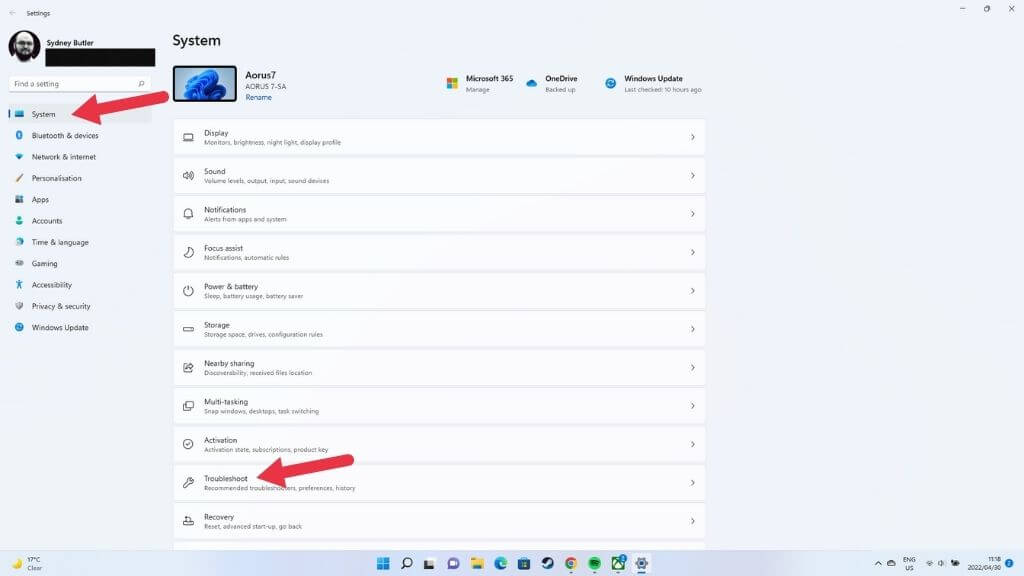Image resolution: width=1024 pixels, height=576 pixels.
Task: Open the OneDrive cloud icon
Action: (x=532, y=84)
